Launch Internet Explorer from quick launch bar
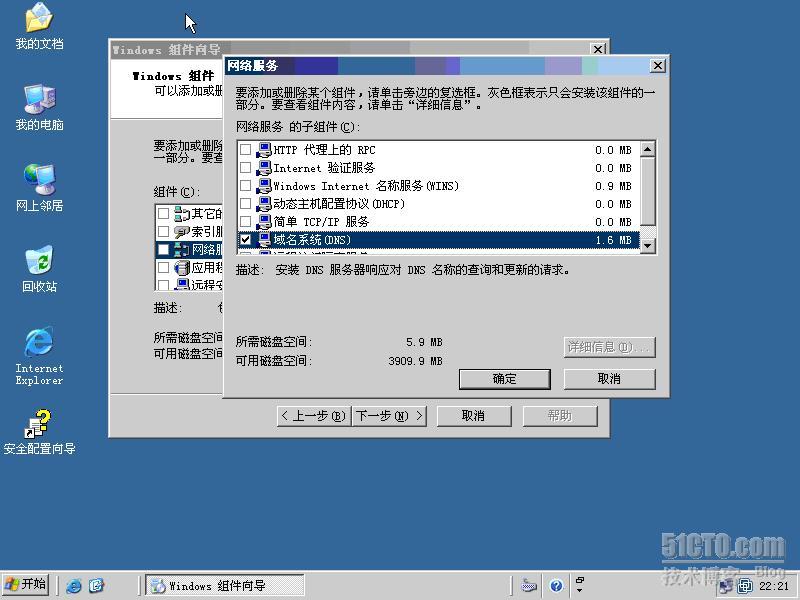The height and width of the screenshot is (600, 800). [73, 585]
